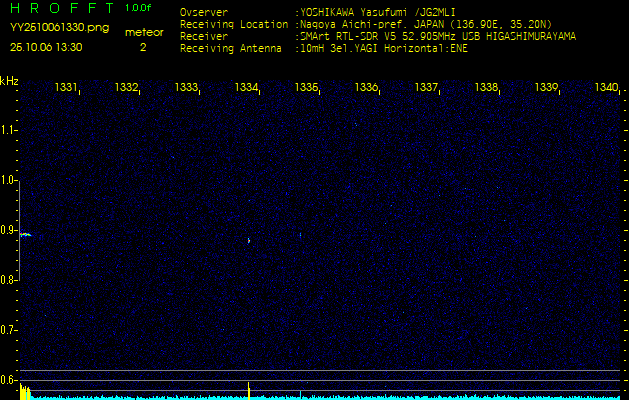Click the 1.1 frequency axis label
This screenshot has width=629, height=400.
click(9, 130)
